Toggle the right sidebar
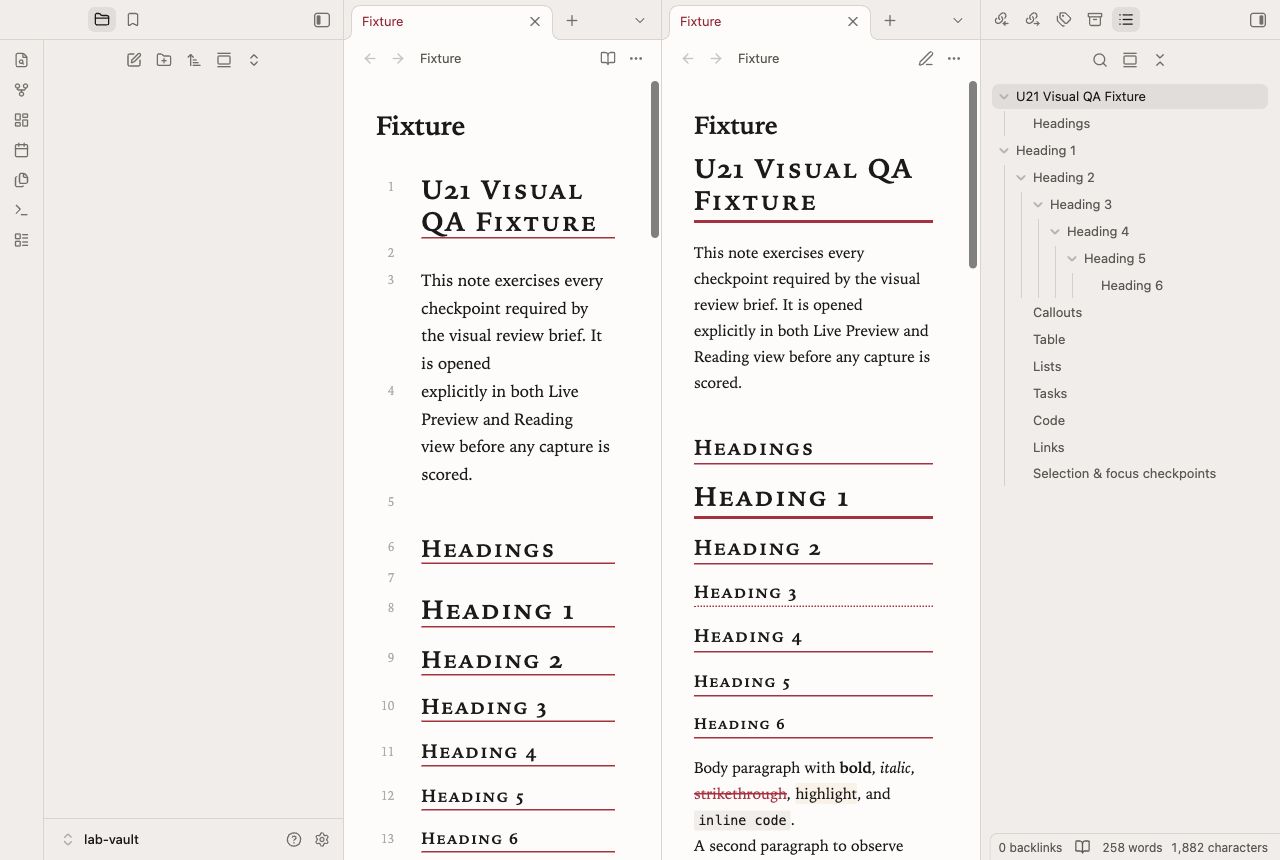Screen dimensions: 1280x860 (1258, 19)
